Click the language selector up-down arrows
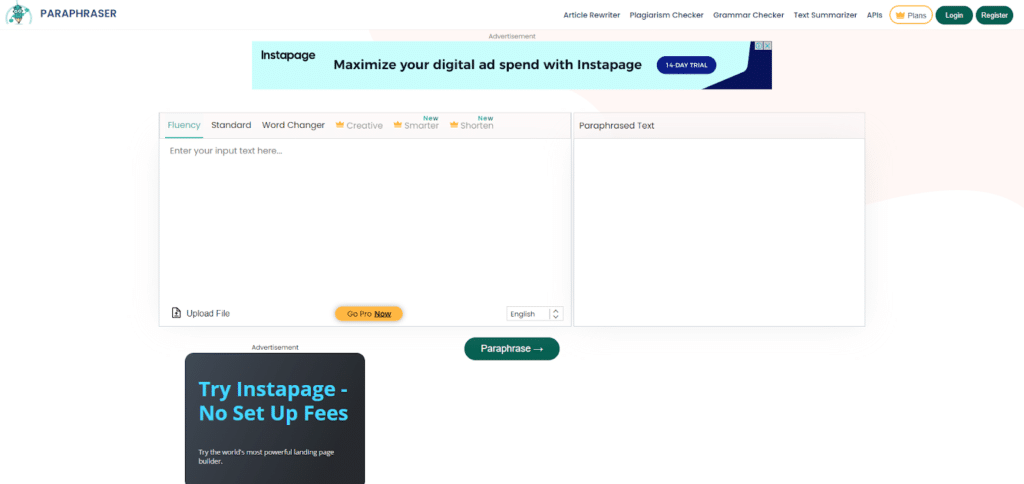This screenshot has height=484, width=1024. 556,314
